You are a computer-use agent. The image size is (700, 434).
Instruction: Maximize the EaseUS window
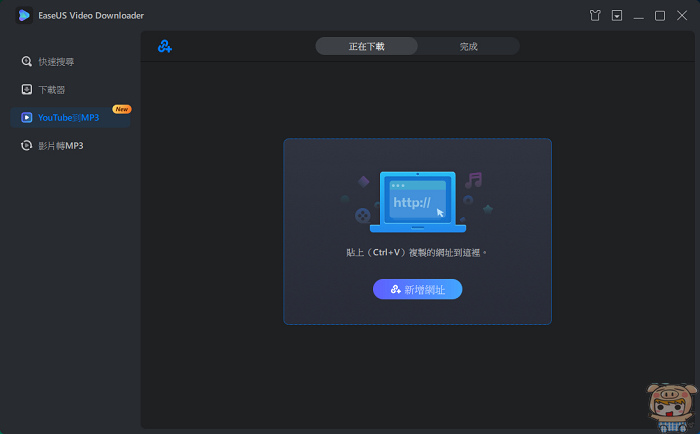tap(660, 16)
